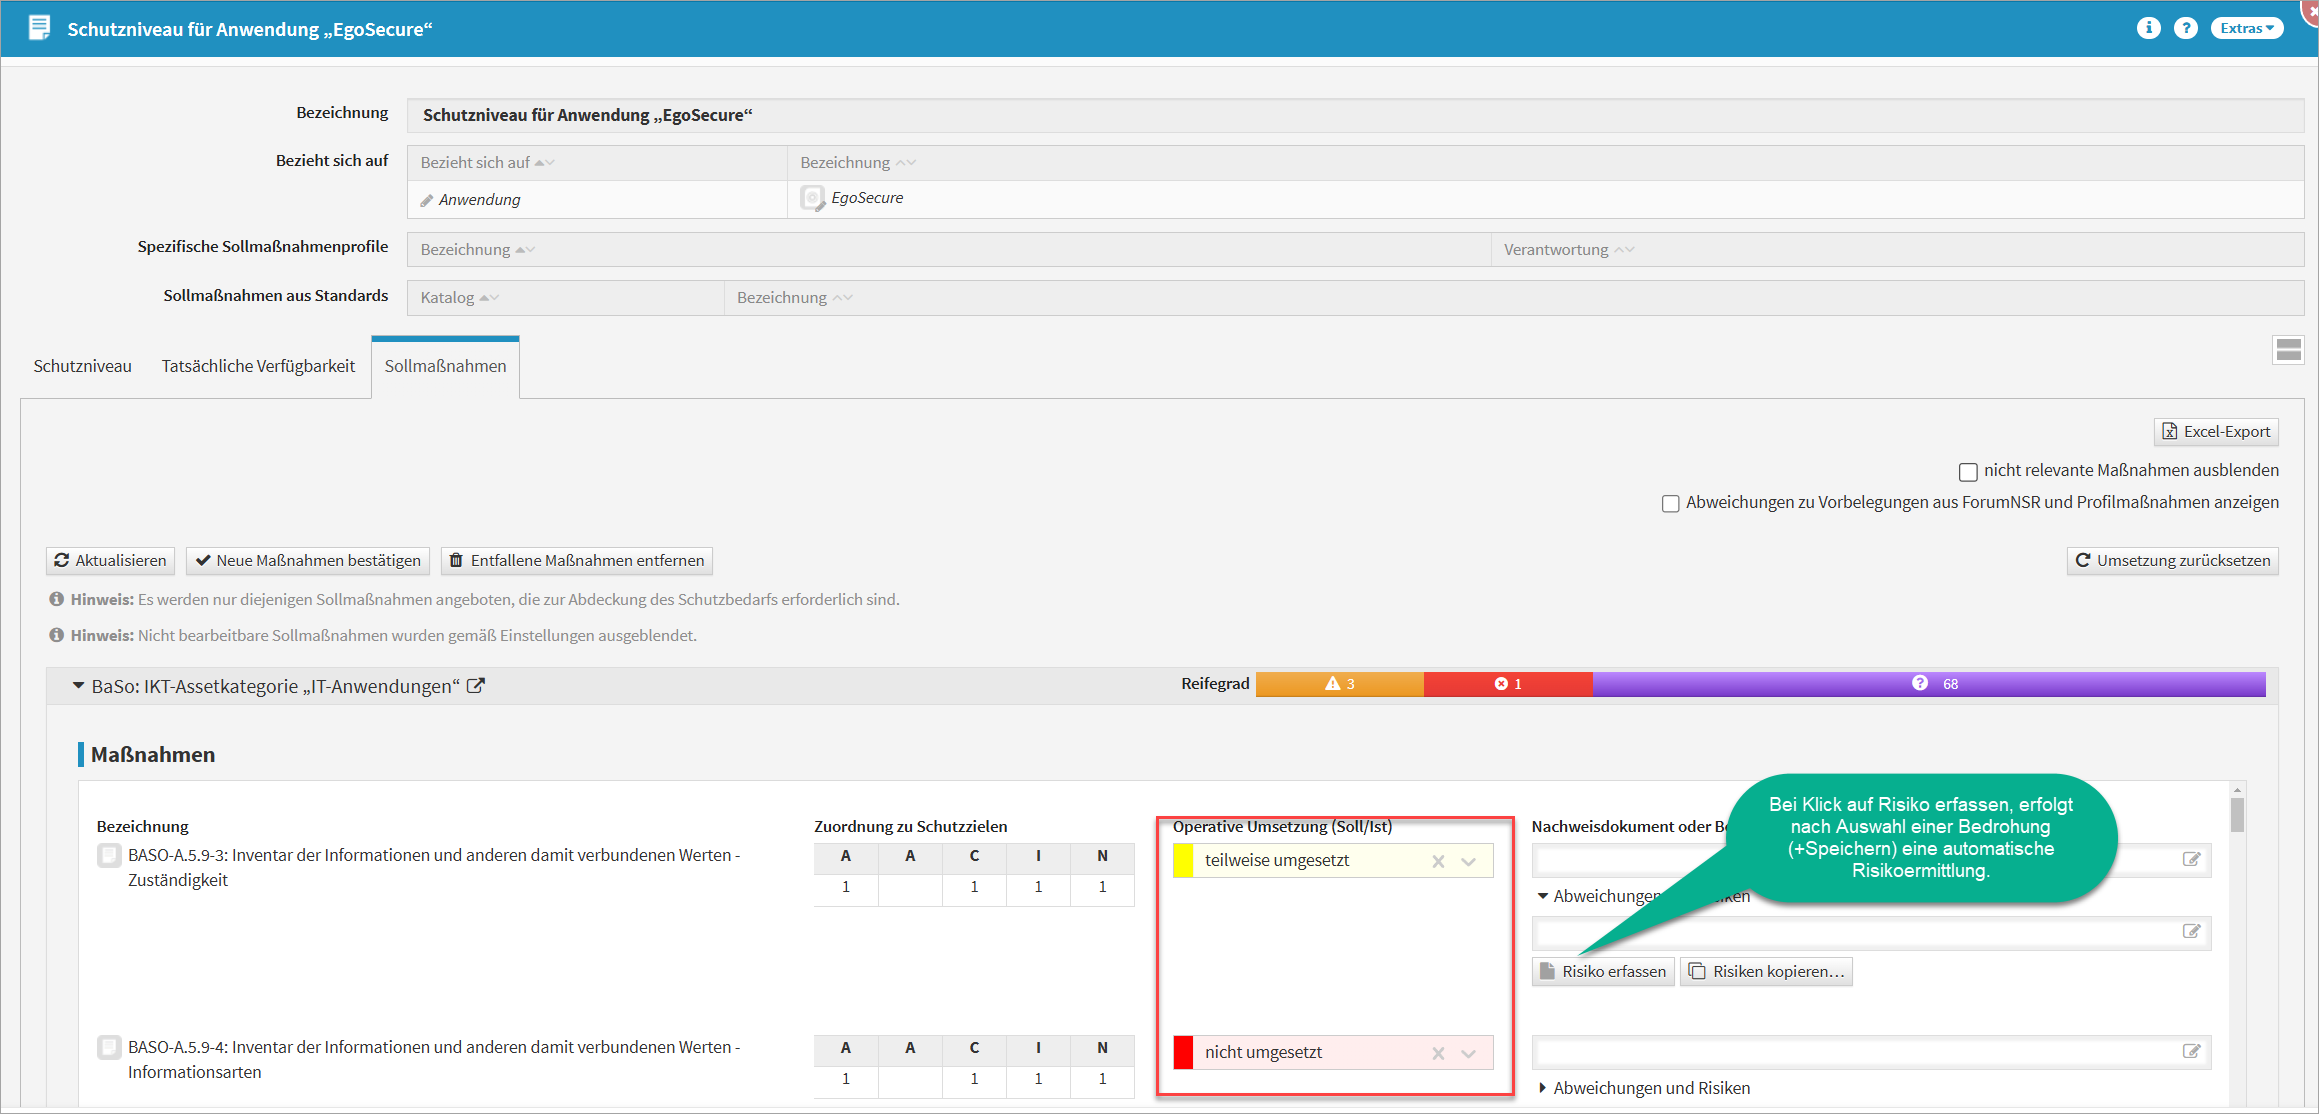Image resolution: width=2319 pixels, height=1114 pixels.
Task: Open the help question mark icon
Action: 2186,28
